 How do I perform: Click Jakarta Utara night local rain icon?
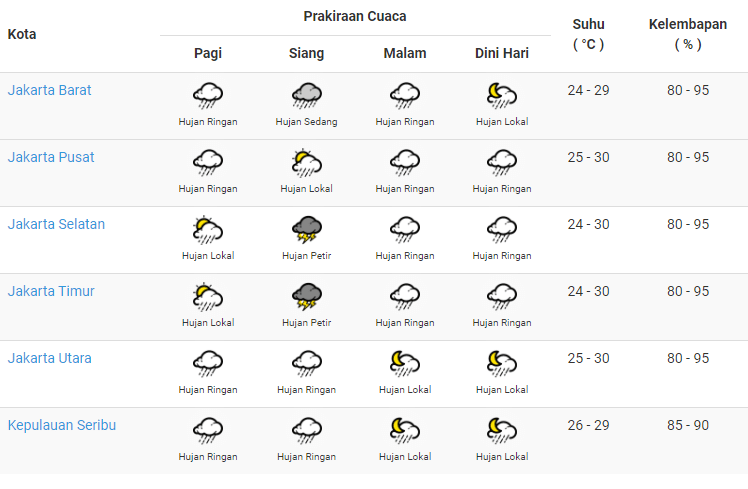pos(405,364)
